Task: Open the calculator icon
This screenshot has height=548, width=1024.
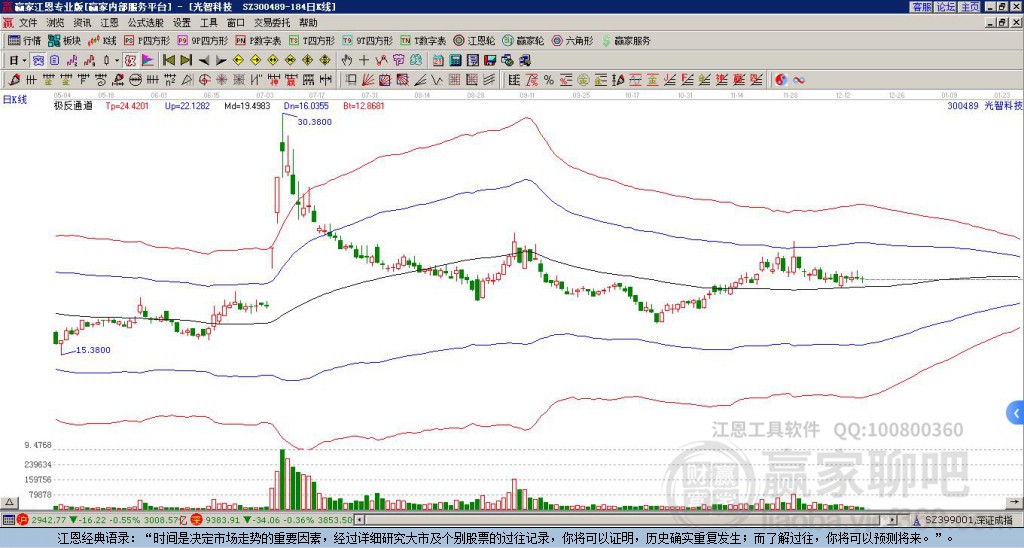Action: pos(456,61)
